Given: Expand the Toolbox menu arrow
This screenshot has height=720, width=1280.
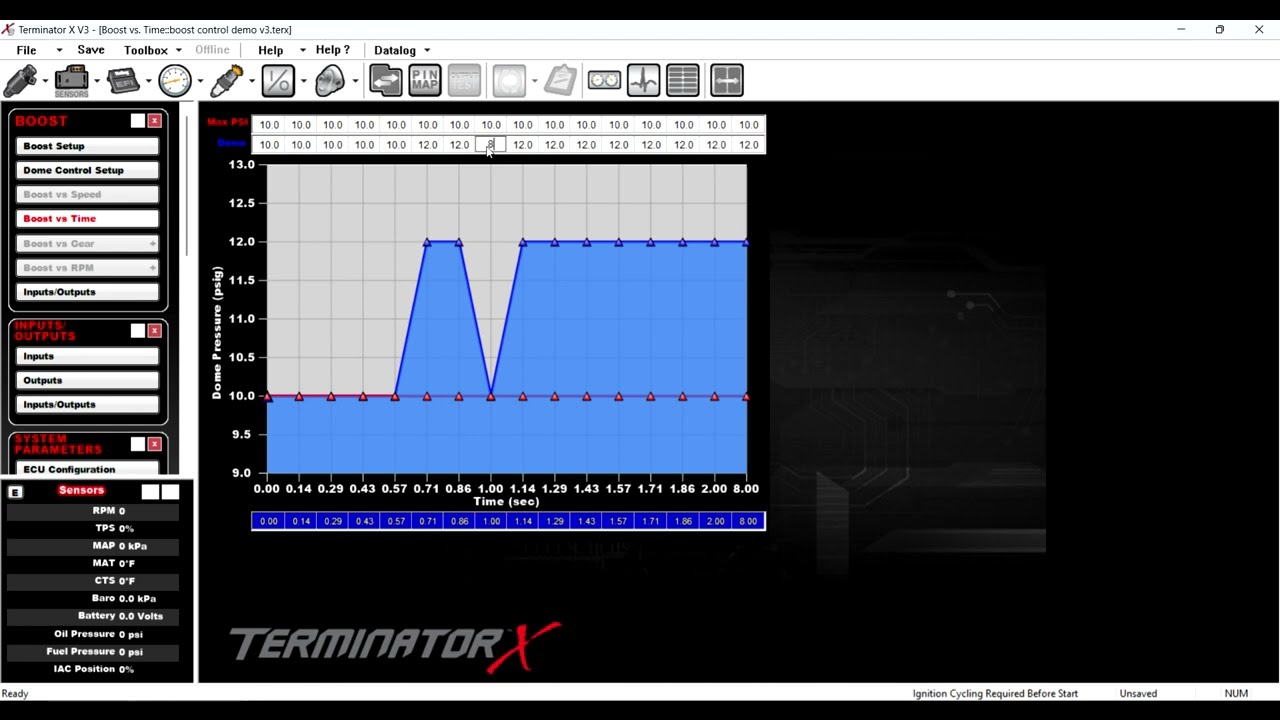Looking at the screenshot, I should [x=179, y=50].
